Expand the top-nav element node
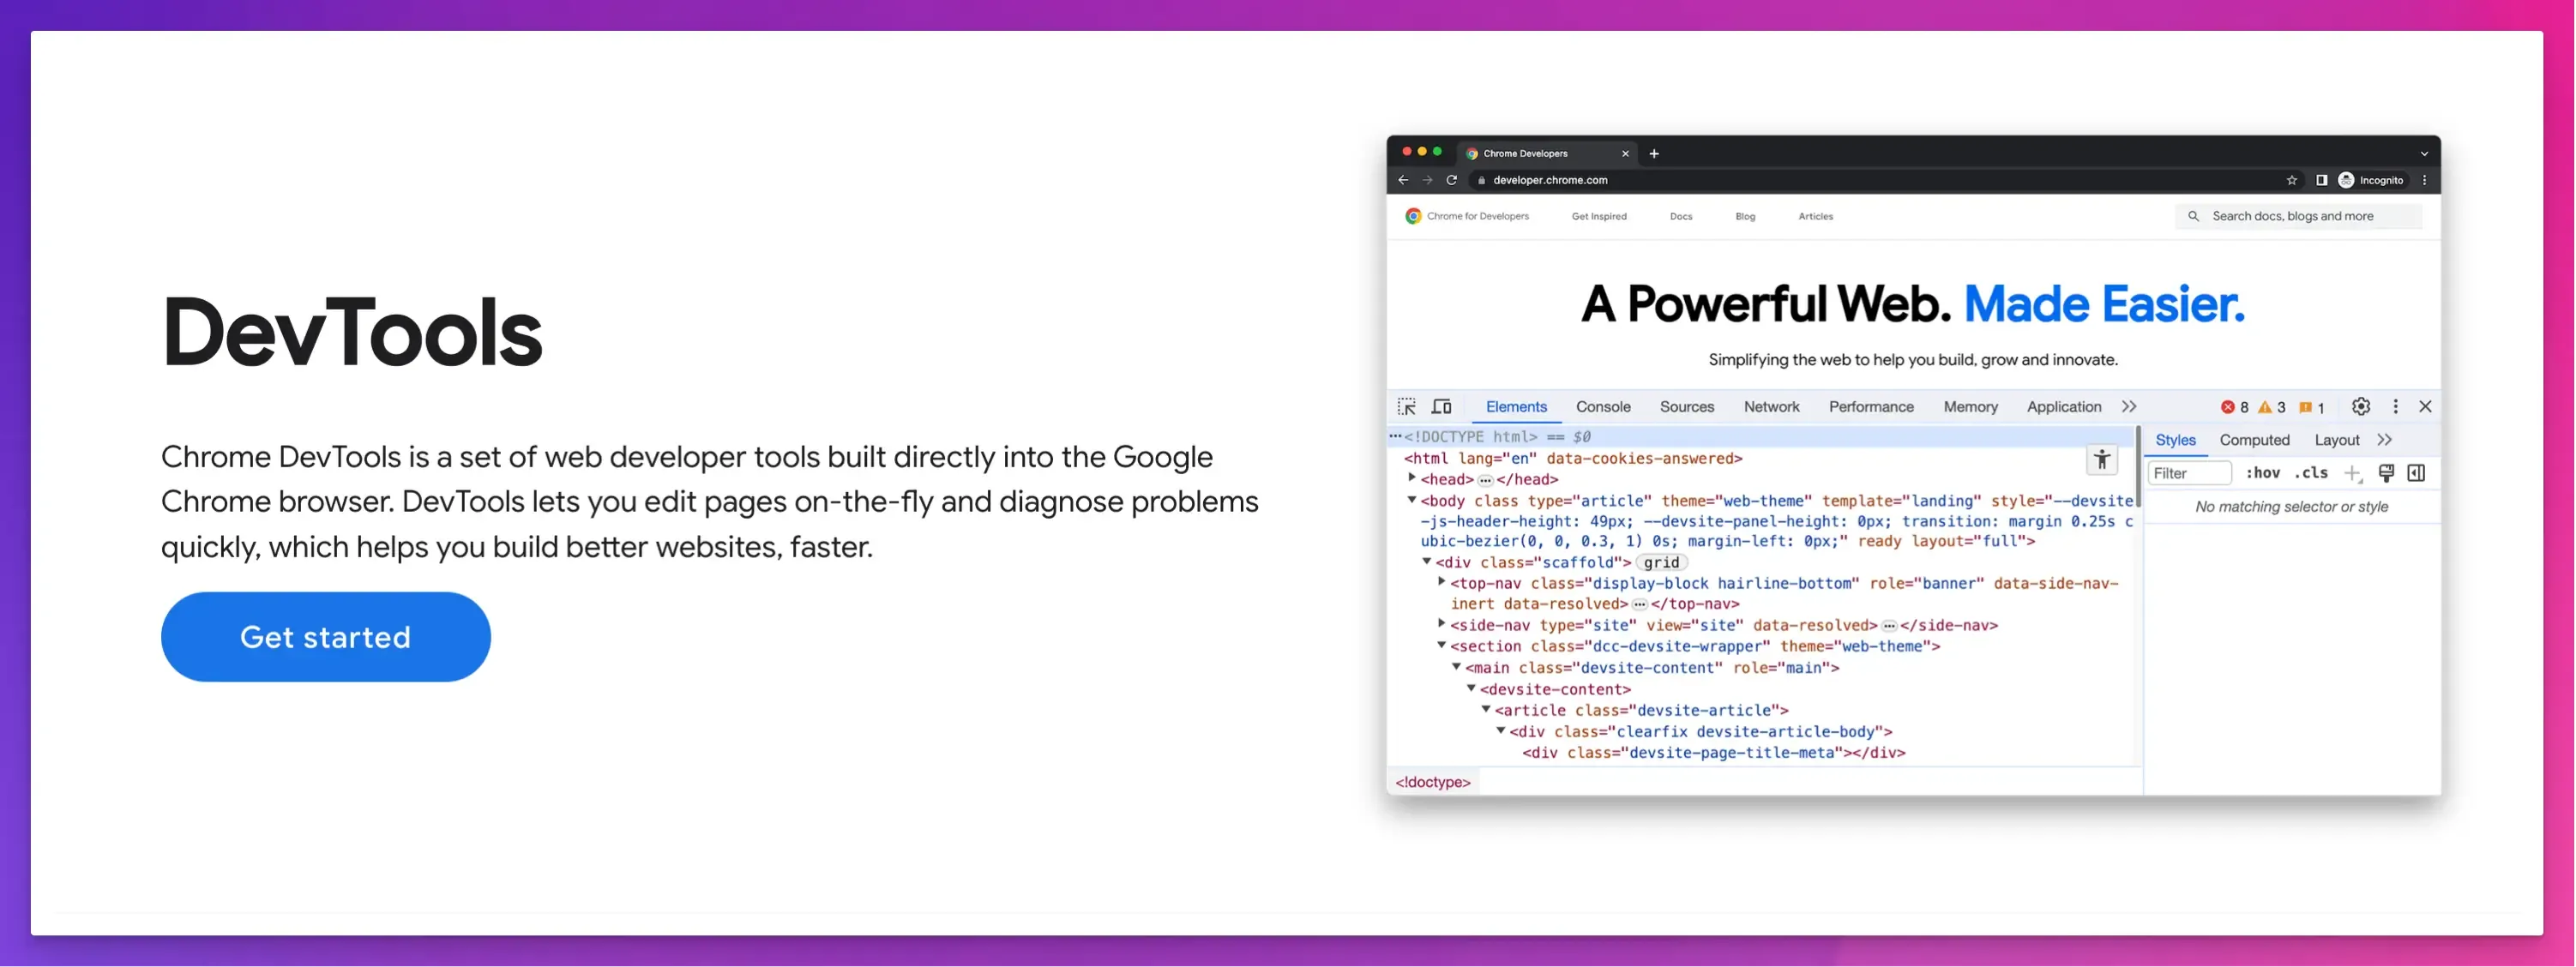Viewport: 2576px width, 967px height. [x=1441, y=582]
